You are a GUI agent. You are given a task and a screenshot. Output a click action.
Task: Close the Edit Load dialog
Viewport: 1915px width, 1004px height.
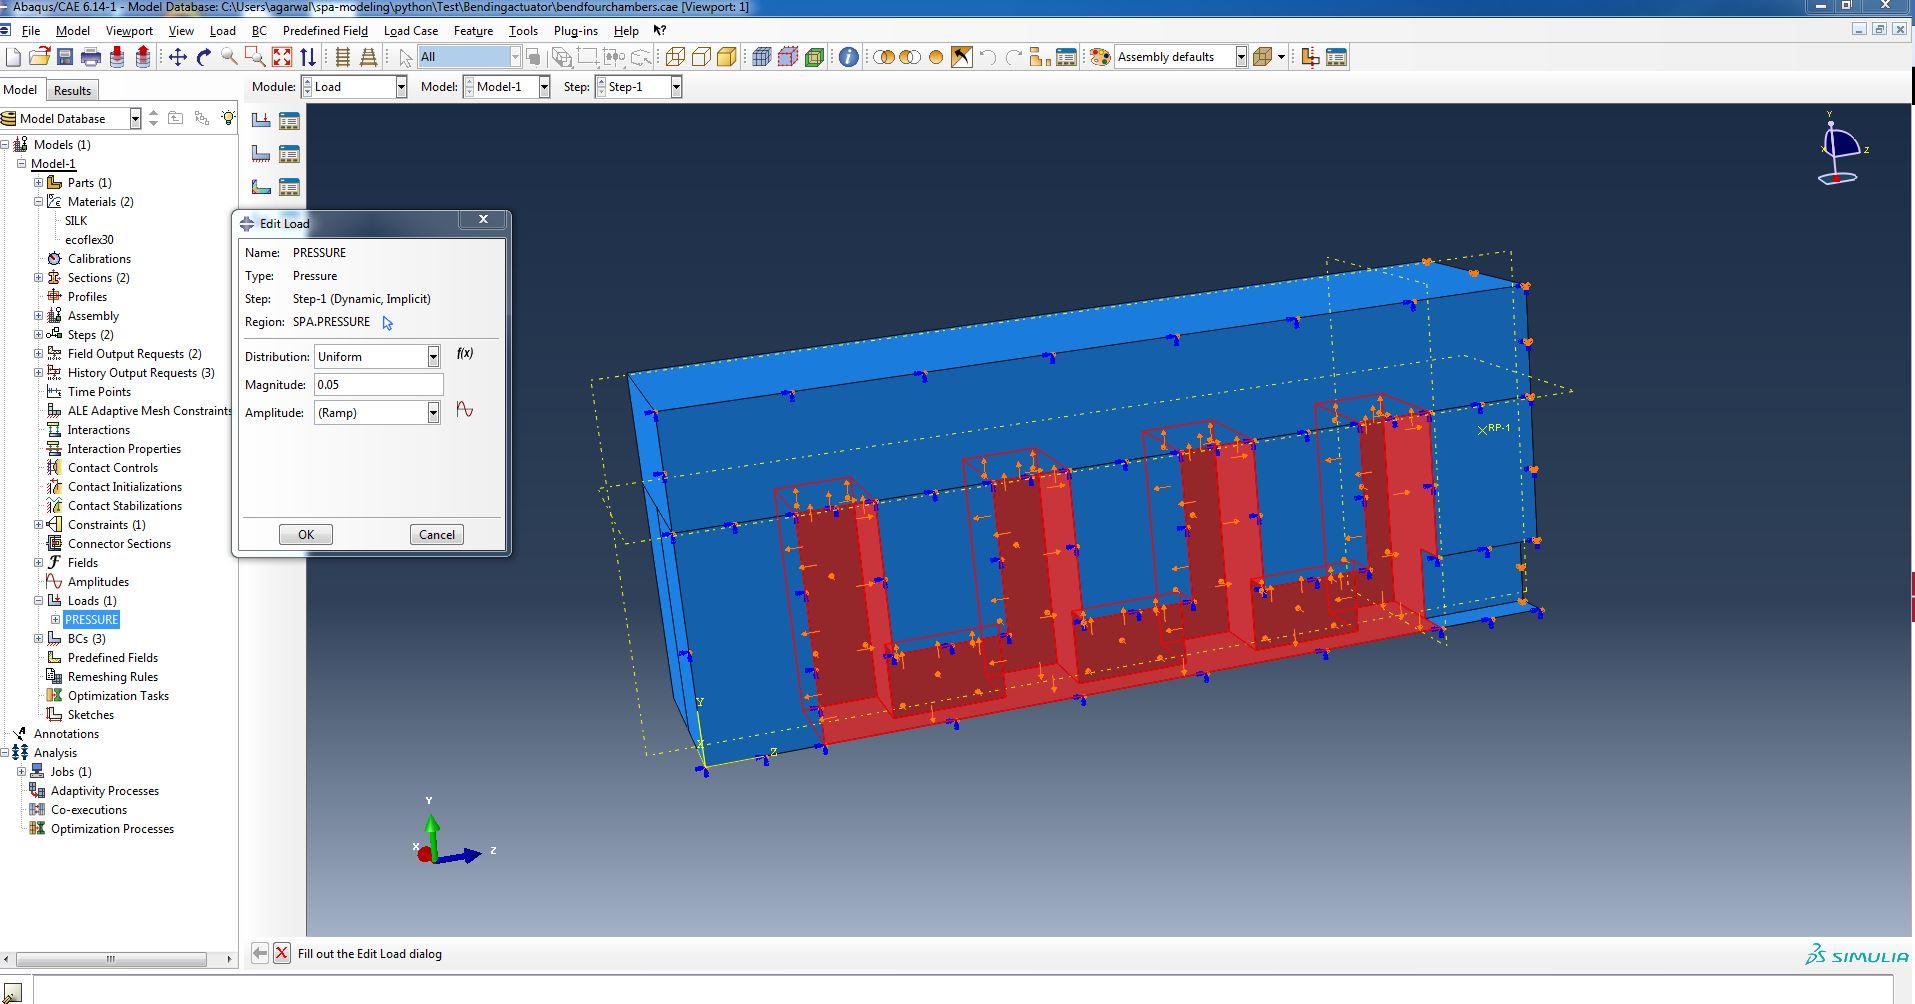tap(483, 219)
